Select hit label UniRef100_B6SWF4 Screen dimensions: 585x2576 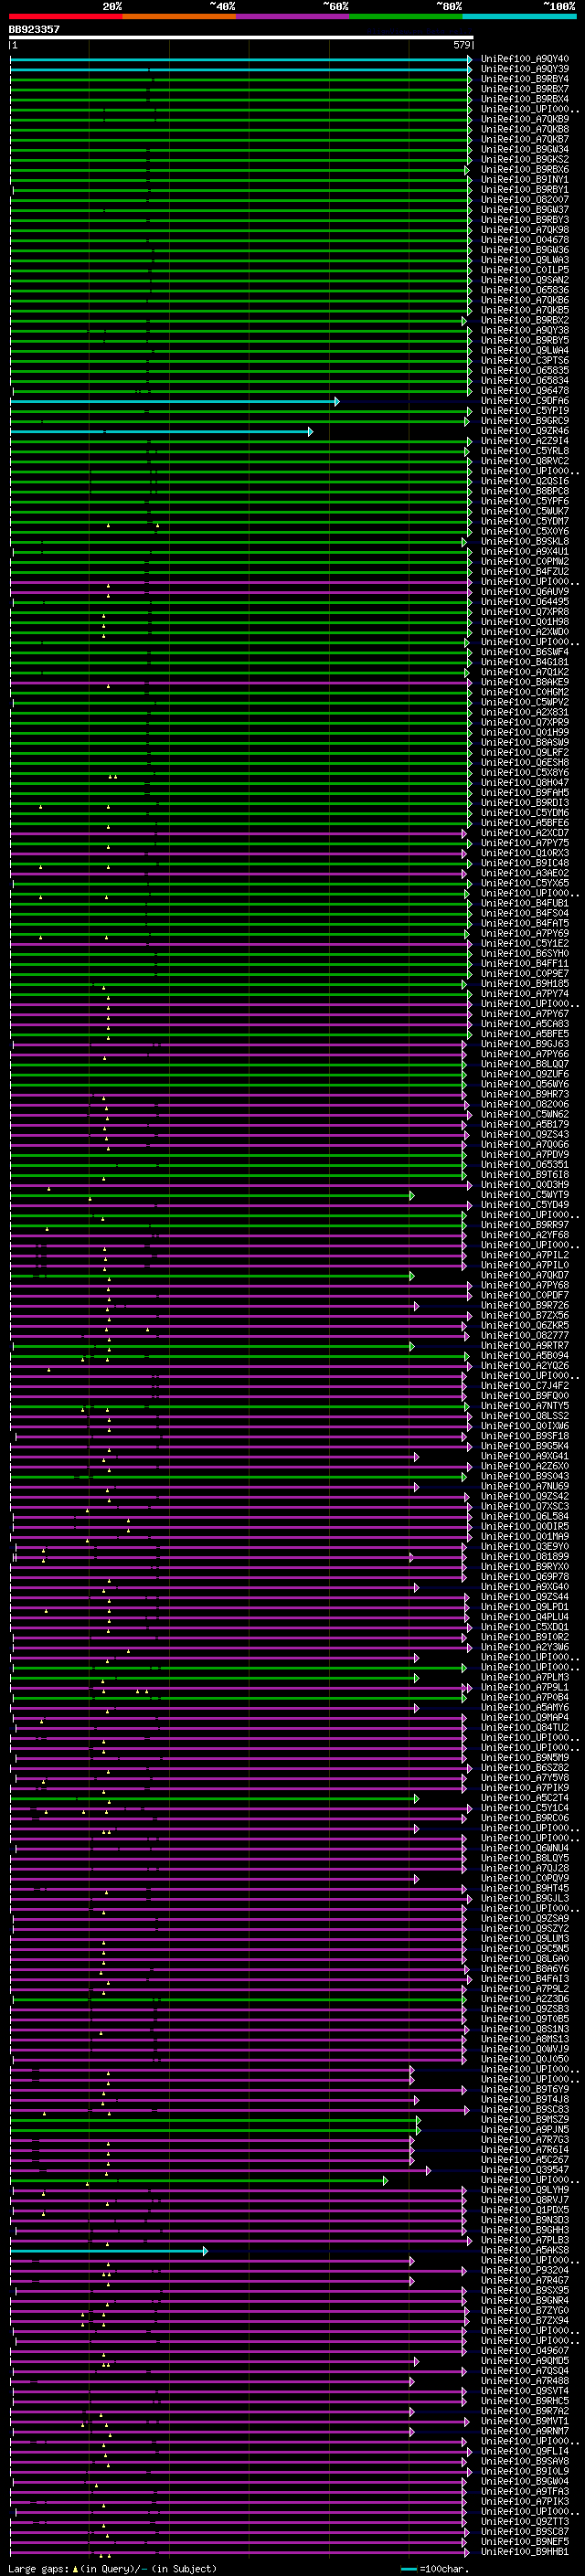524,652
